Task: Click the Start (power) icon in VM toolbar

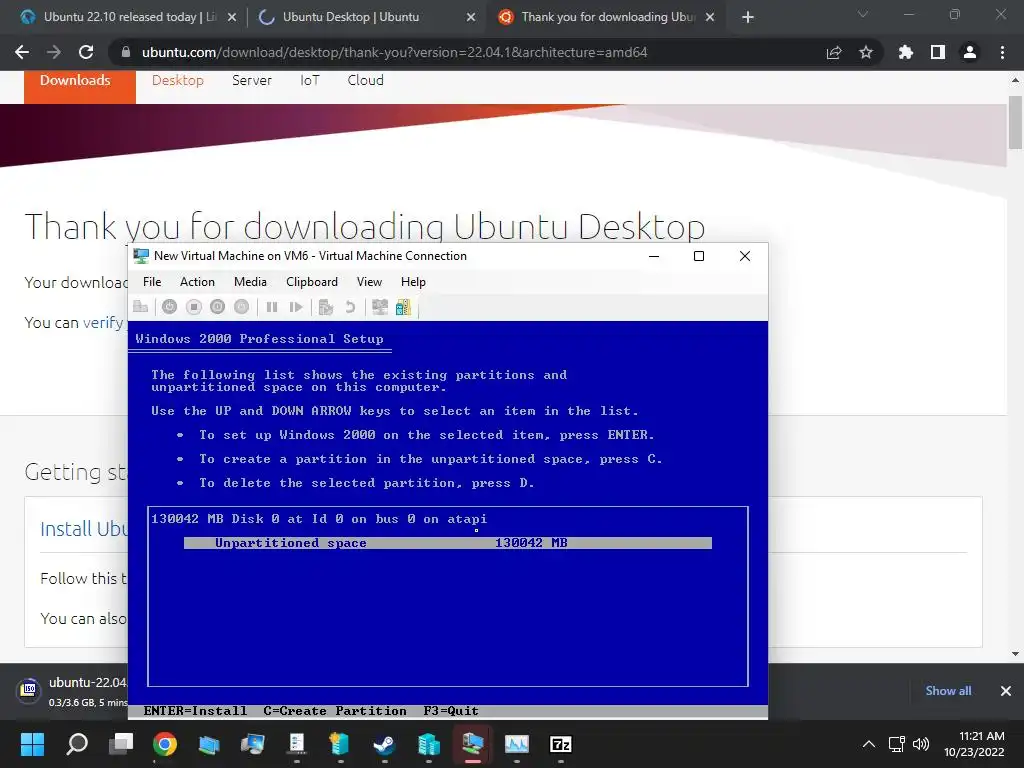Action: 169,307
